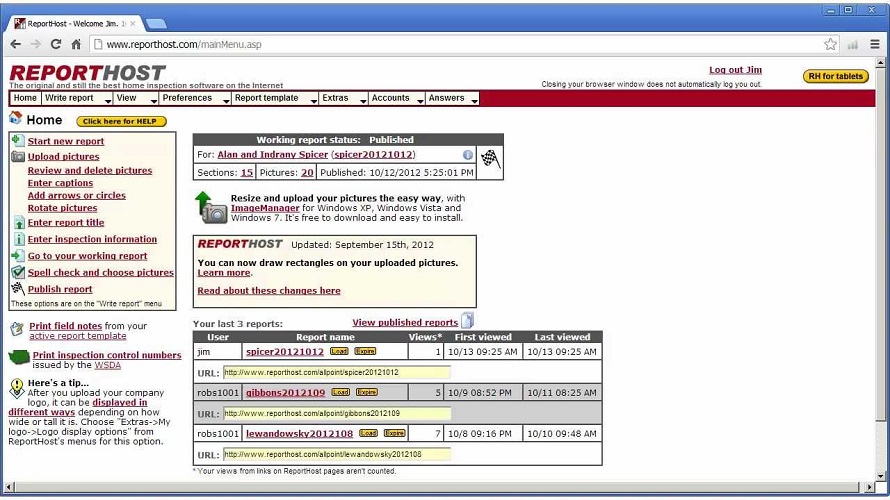Image resolution: width=890 pixels, height=500 pixels.
Task: Open the WSDA link
Action: coord(107,365)
